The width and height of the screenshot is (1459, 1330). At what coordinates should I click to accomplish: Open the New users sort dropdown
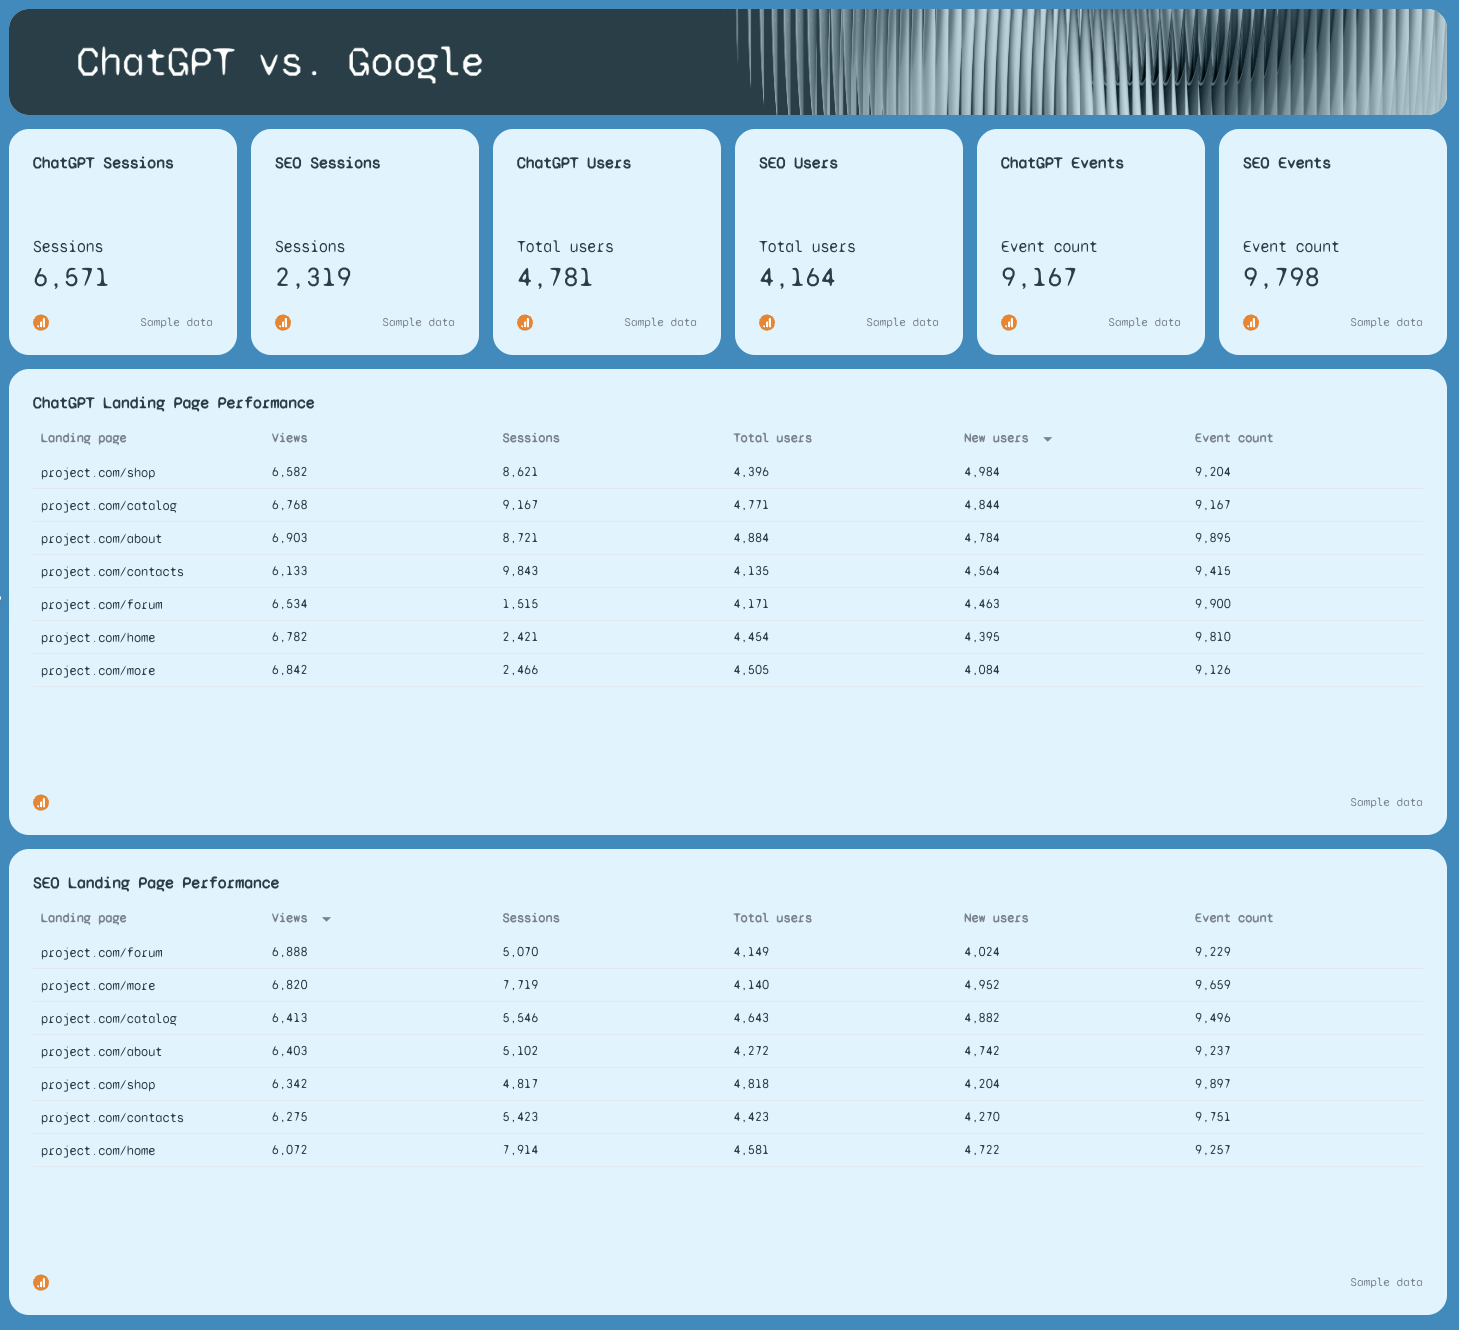pyautogui.click(x=1047, y=438)
